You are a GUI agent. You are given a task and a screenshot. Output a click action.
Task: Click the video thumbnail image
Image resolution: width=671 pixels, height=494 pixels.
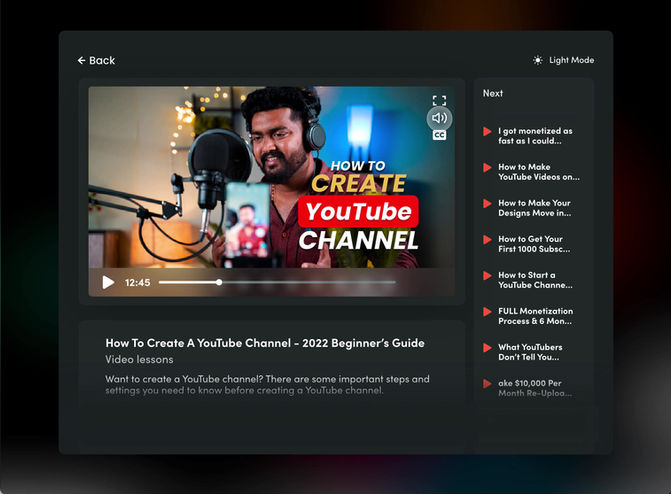(271, 177)
